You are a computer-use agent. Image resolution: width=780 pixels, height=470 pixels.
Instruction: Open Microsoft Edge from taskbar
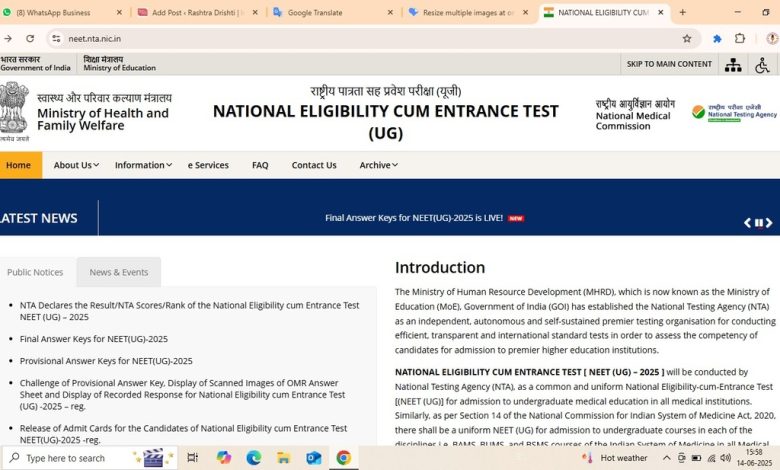(254, 458)
